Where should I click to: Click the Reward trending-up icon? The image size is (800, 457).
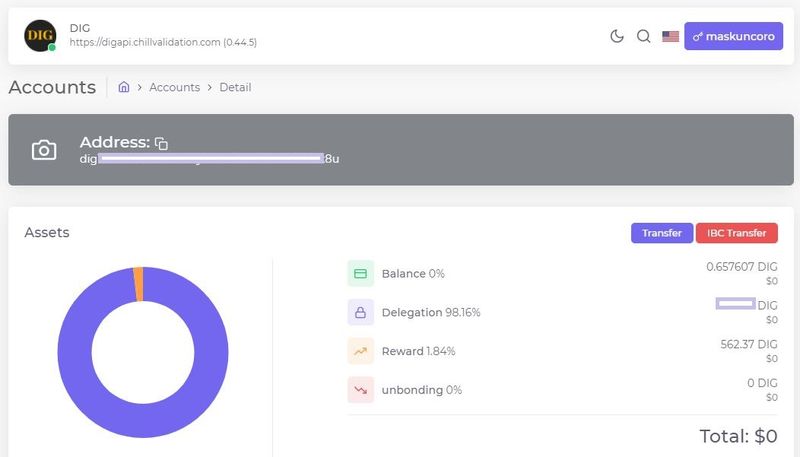[360, 351]
